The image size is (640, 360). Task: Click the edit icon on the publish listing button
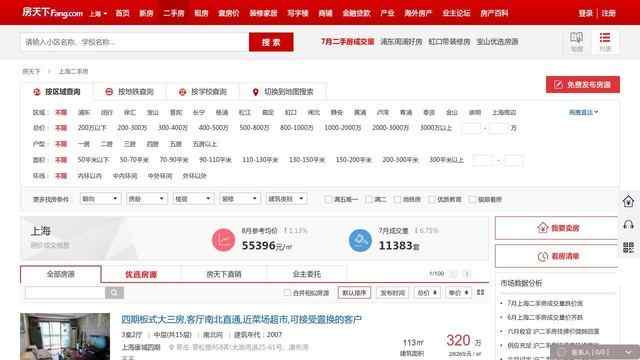558,84
